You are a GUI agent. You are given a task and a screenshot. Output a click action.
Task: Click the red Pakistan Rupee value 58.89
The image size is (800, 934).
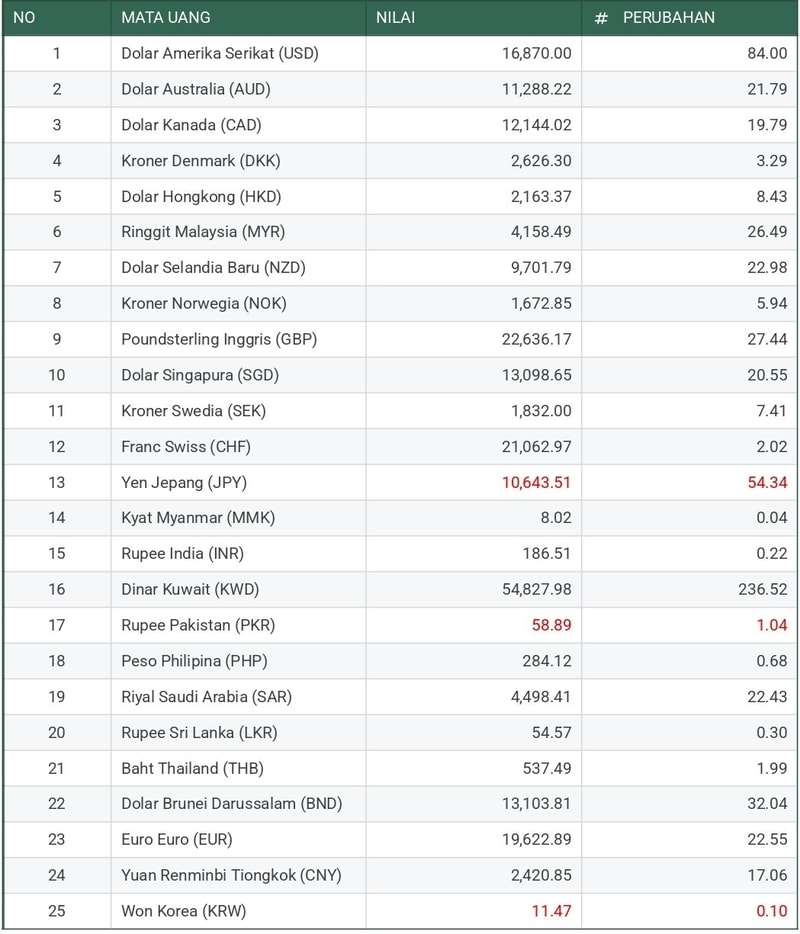tap(551, 625)
